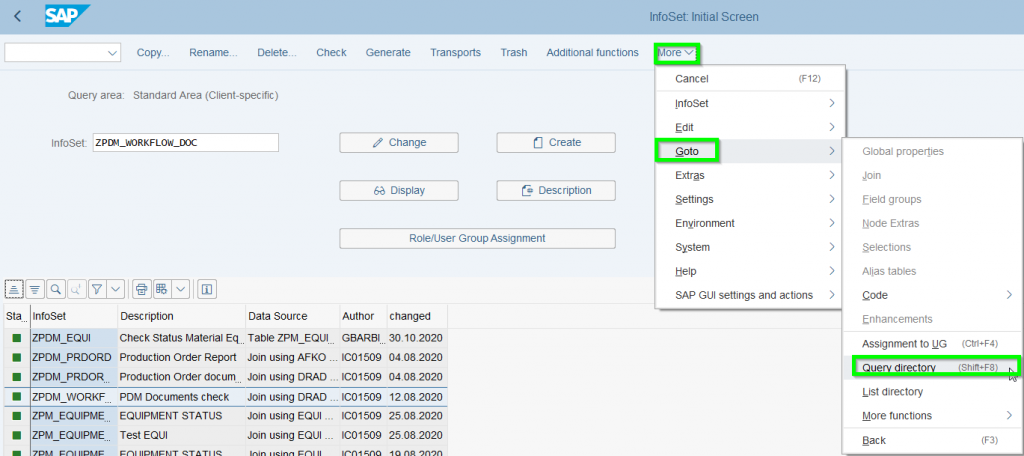Click the back arrow in the header
The image size is (1024, 456).
pyautogui.click(x=17, y=17)
